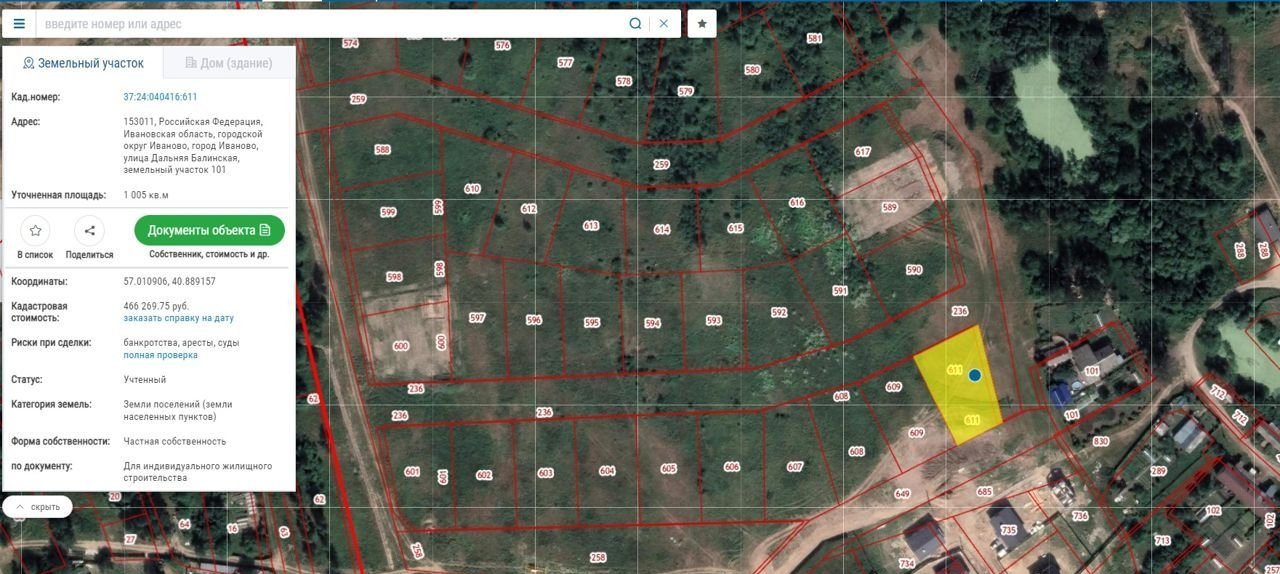The width and height of the screenshot is (1280, 574).
Task: Click parcel 588 on the map
Action: coord(382,150)
